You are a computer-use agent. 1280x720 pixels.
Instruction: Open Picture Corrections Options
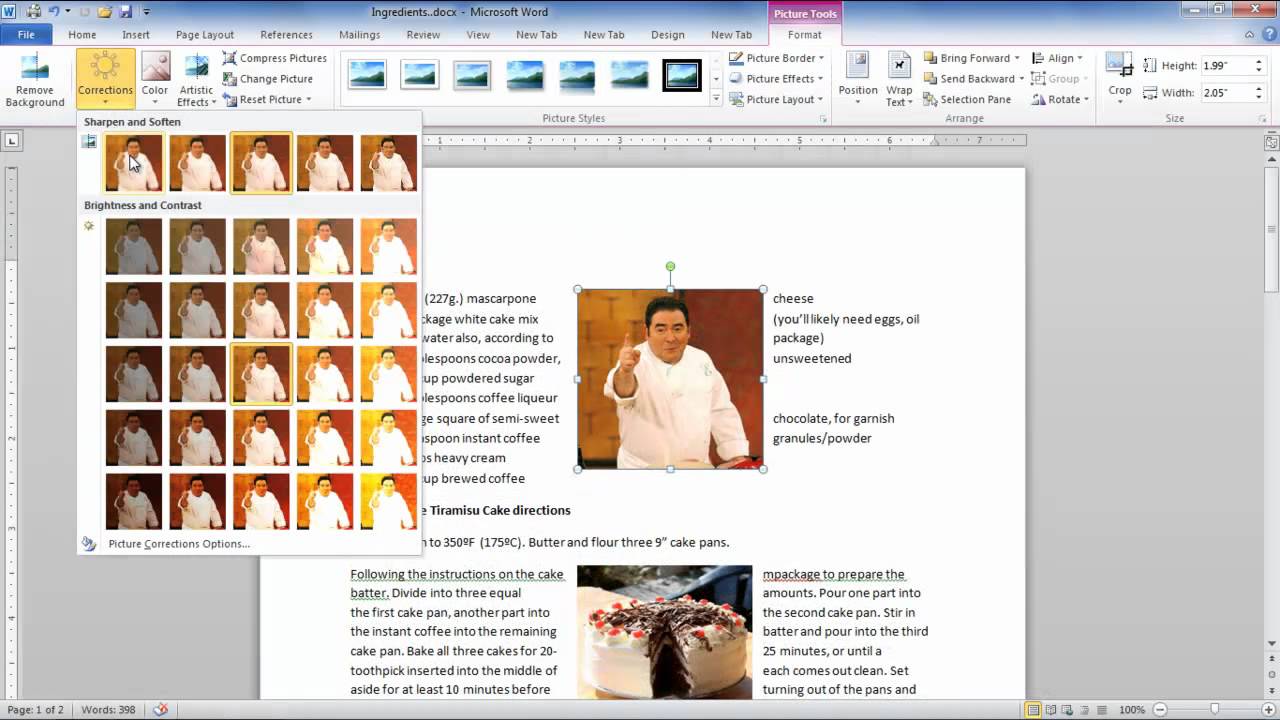179,544
